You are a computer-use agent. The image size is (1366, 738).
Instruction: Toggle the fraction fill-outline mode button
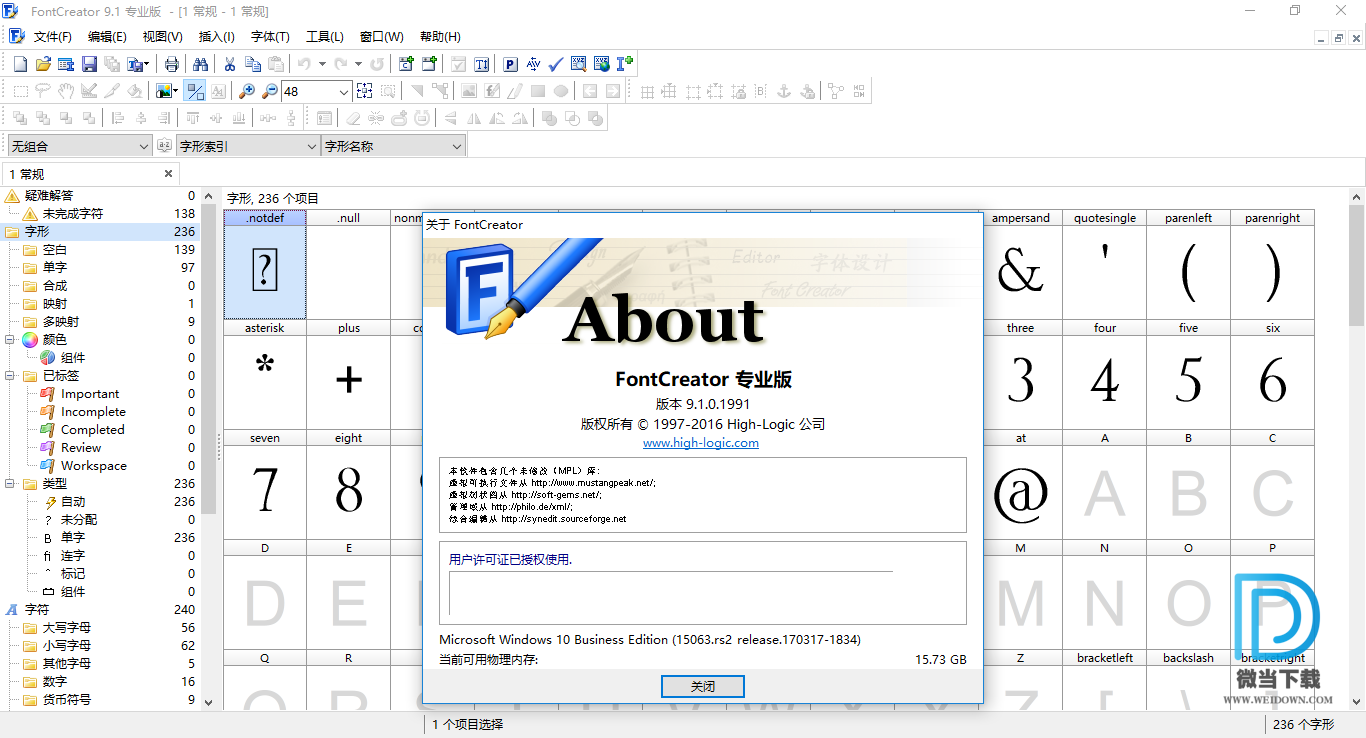[x=195, y=91]
